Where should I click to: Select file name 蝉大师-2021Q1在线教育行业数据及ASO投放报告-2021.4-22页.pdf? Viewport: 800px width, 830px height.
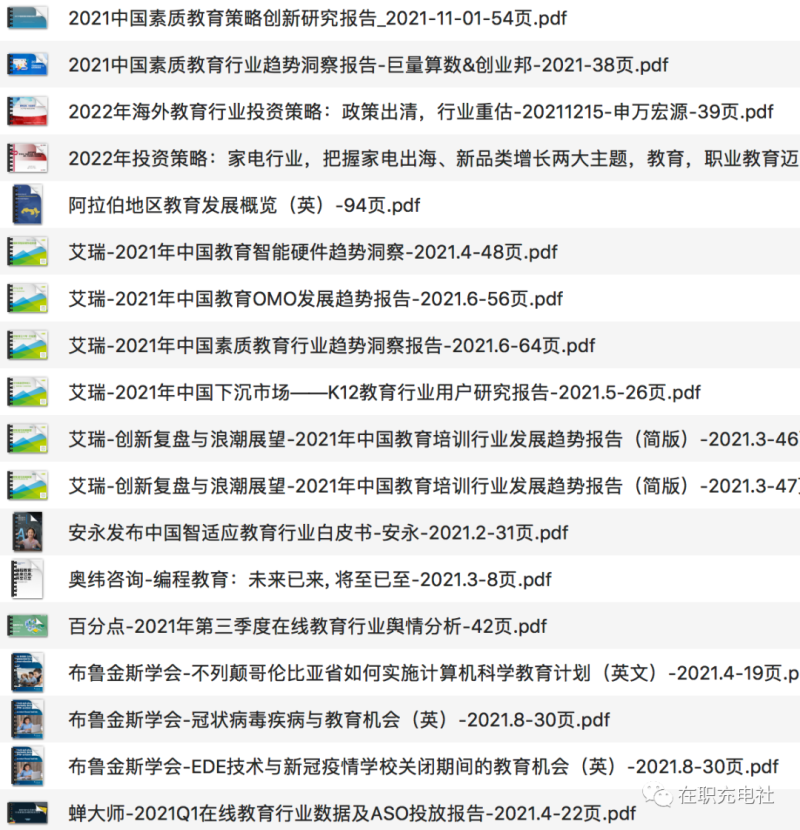tap(352, 813)
